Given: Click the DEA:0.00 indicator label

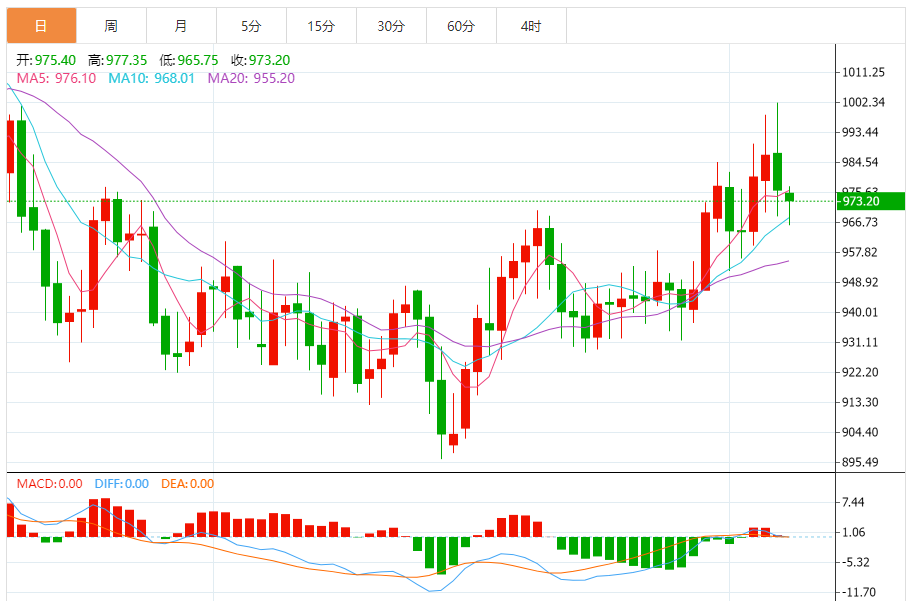Looking at the screenshot, I should (187, 484).
